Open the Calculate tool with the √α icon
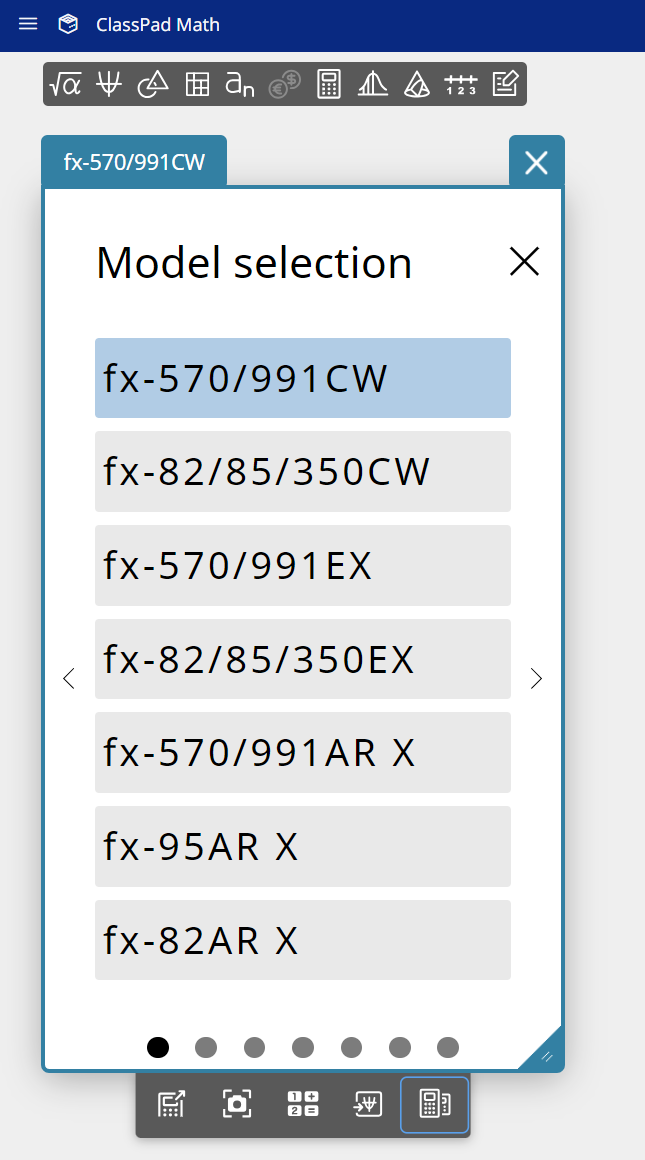Viewport: 645px width, 1160px height. tap(63, 84)
